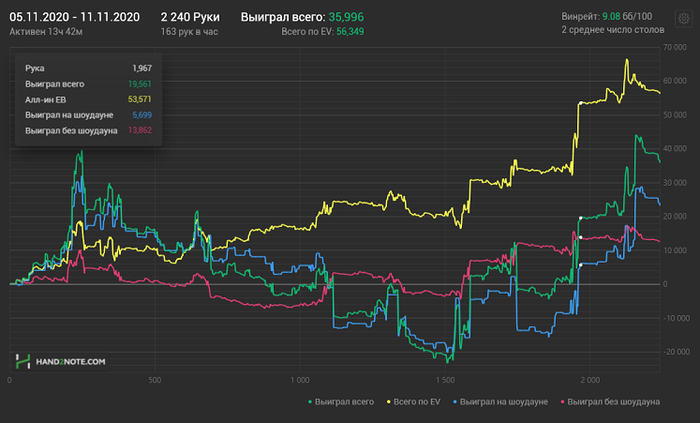Image resolution: width=700 pixels, height=423 pixels.
Task: Click the '2 240 Руки' hands count
Action: tap(190, 17)
